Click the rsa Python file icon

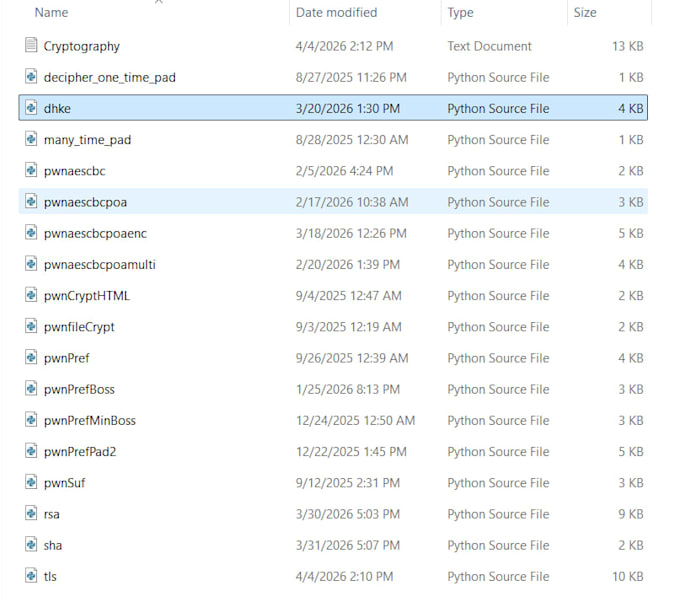[x=31, y=514]
